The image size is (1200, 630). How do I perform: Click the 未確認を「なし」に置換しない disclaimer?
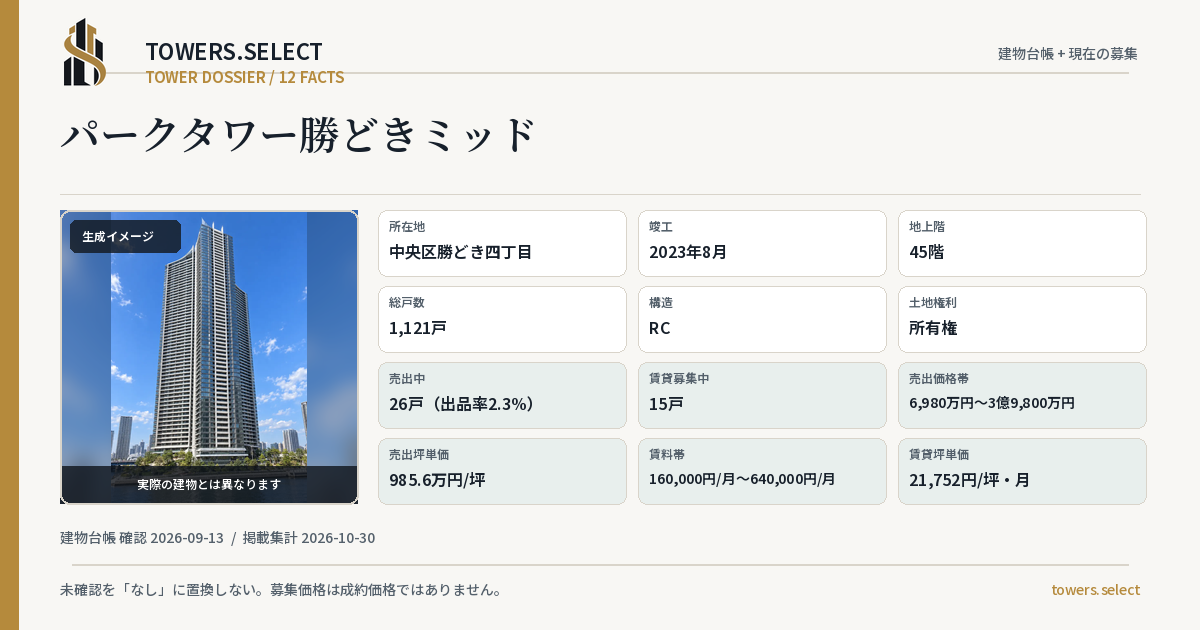(281, 590)
